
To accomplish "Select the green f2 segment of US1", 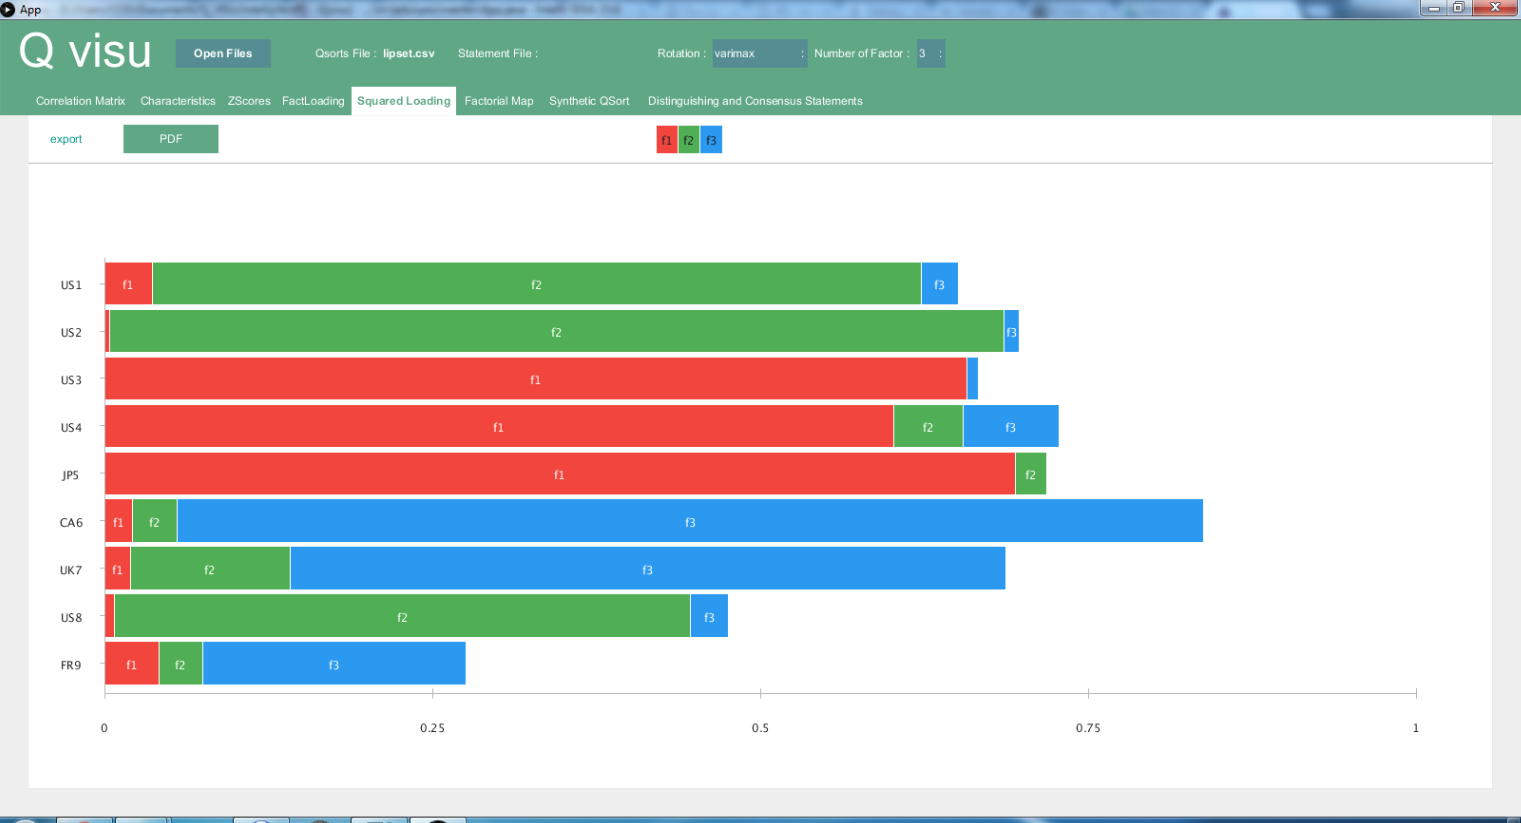I will (x=537, y=284).
